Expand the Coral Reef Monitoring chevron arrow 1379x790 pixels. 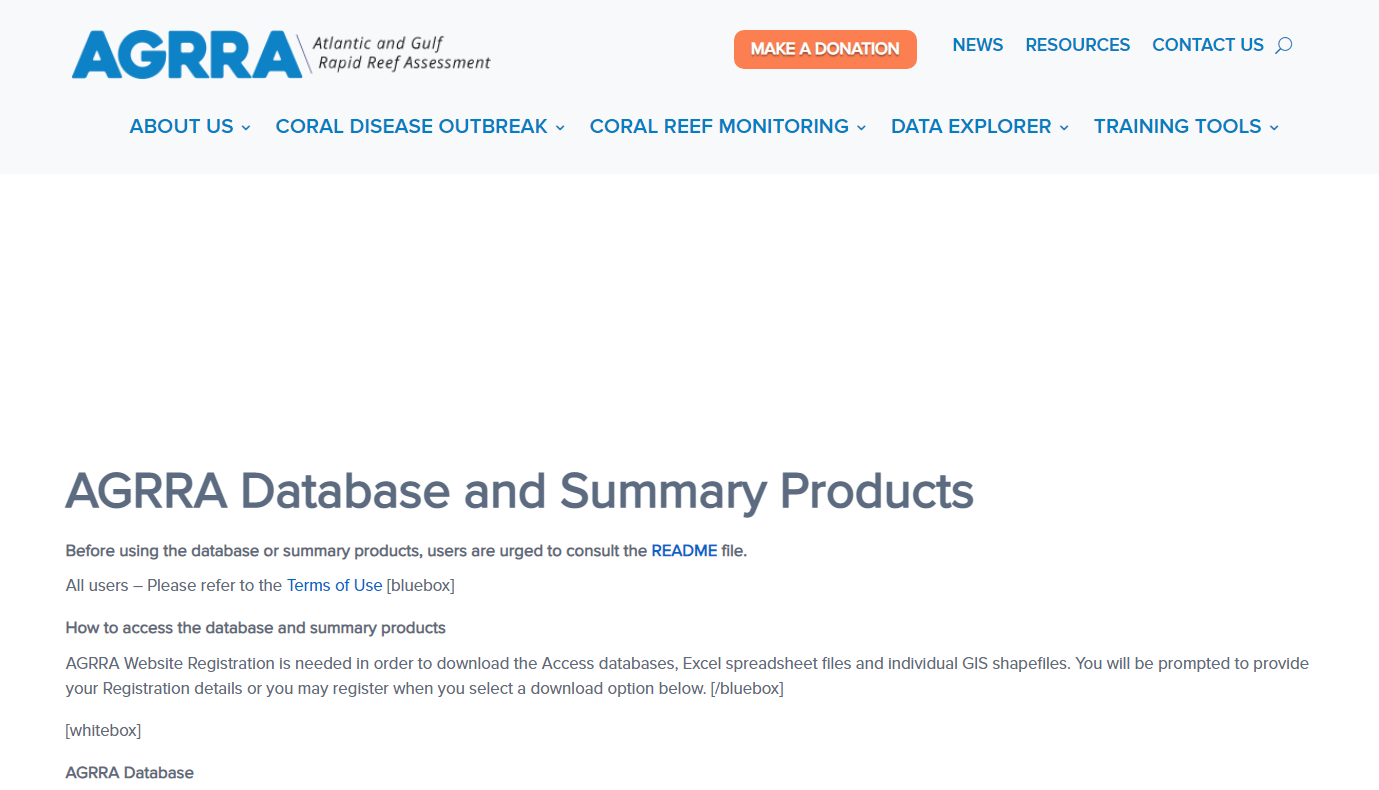(x=861, y=128)
